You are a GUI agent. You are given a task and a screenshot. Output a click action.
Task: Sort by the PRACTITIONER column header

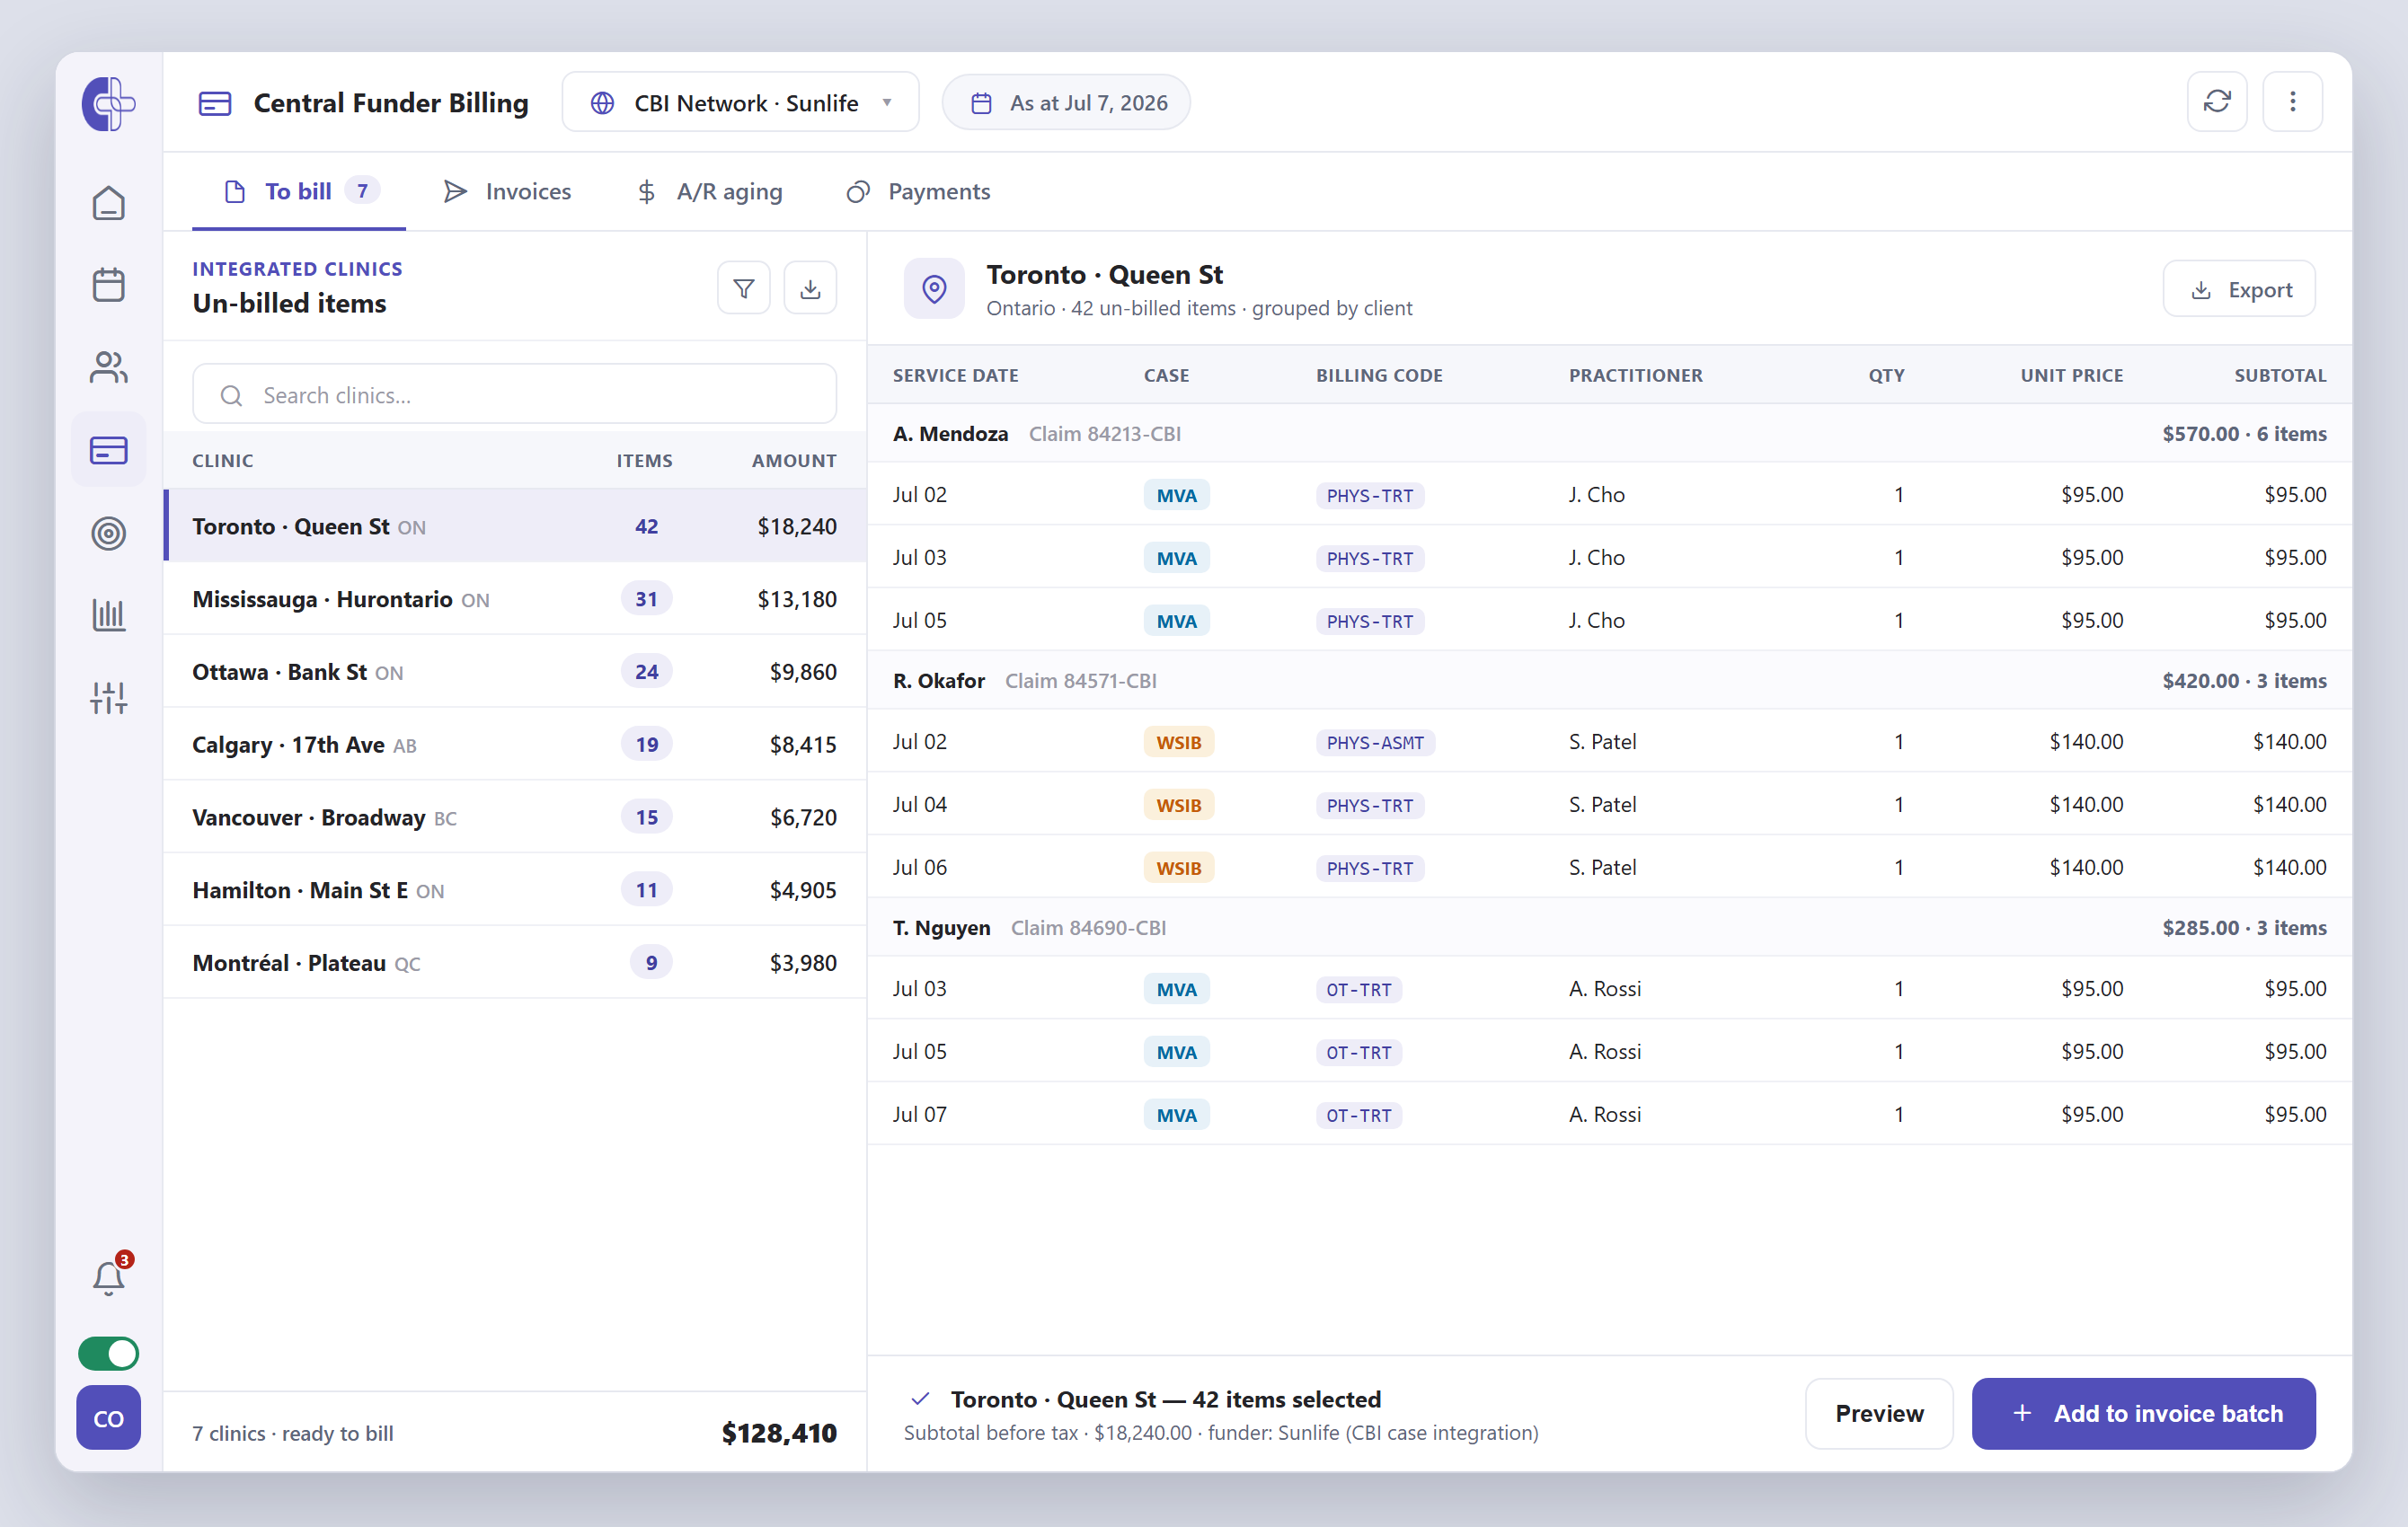coord(1635,376)
